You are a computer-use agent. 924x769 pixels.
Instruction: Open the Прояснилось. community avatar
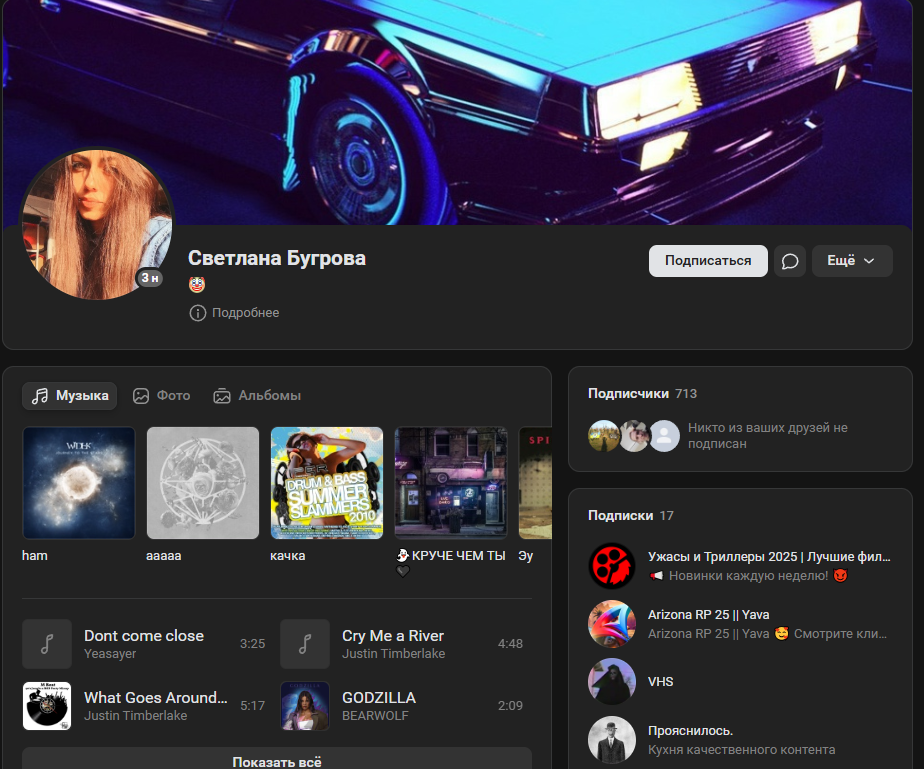coord(612,740)
